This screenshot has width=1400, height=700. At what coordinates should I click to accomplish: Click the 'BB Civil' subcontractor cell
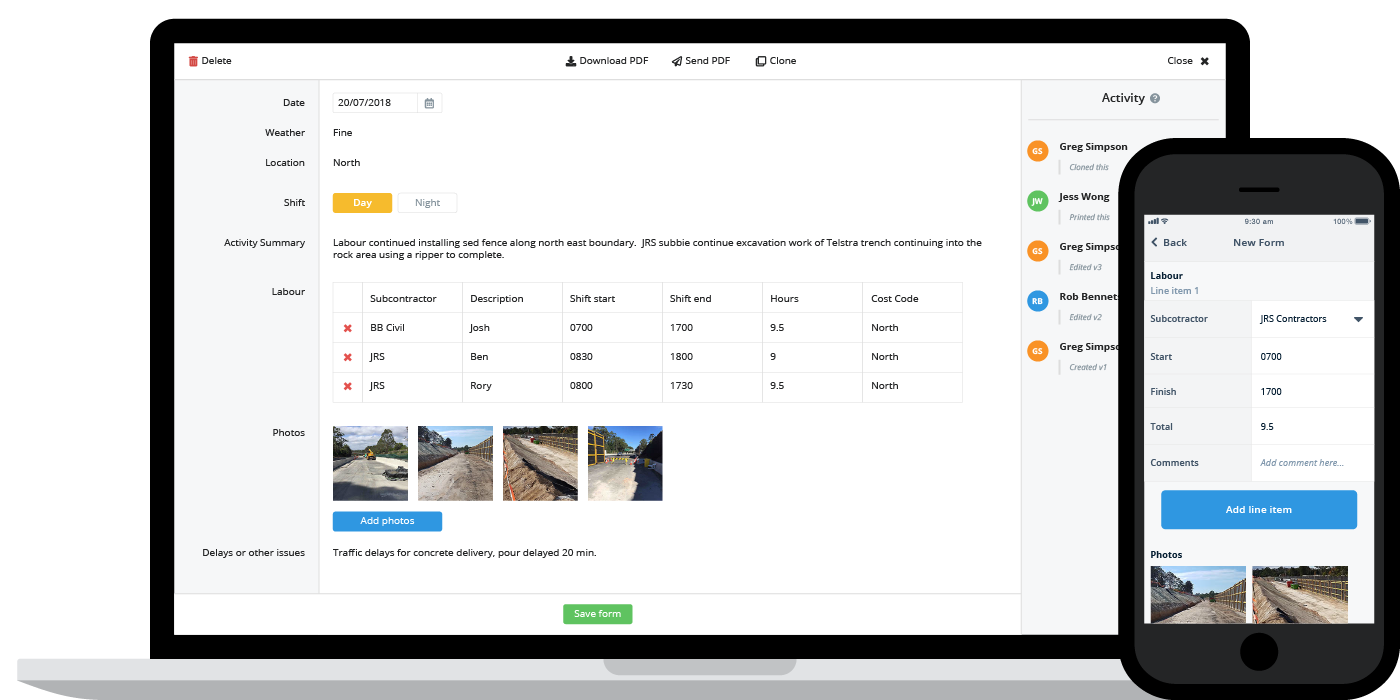click(413, 328)
